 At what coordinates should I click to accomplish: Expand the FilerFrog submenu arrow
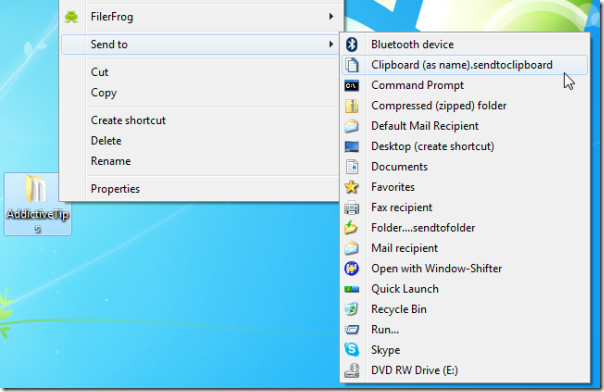331,17
